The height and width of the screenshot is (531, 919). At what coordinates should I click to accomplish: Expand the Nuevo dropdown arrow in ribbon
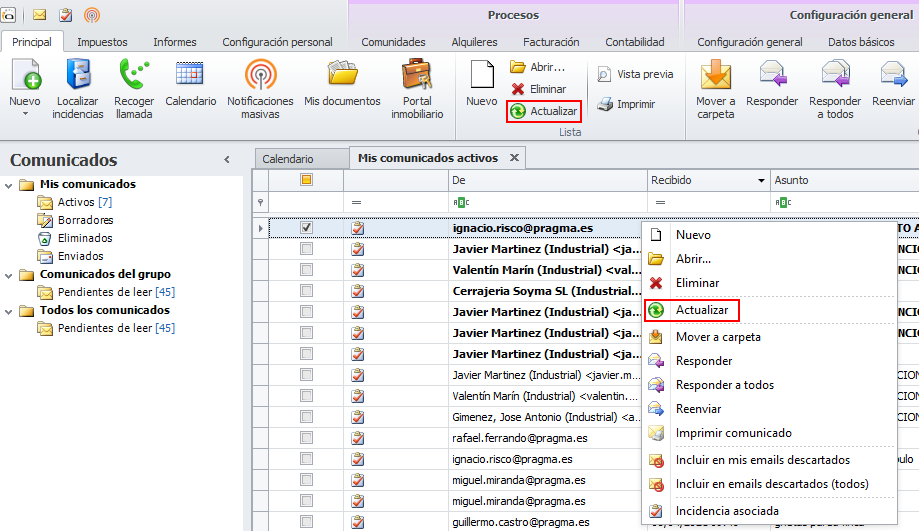[x=25, y=114]
